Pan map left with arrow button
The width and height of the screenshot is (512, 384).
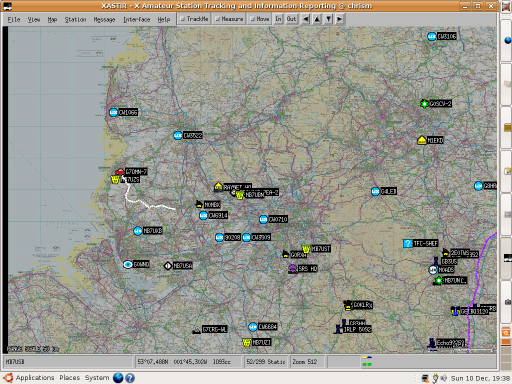pos(305,19)
